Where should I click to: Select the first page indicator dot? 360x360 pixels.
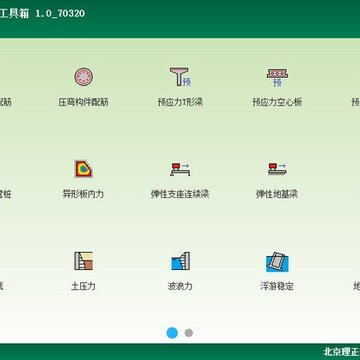(x=172, y=333)
